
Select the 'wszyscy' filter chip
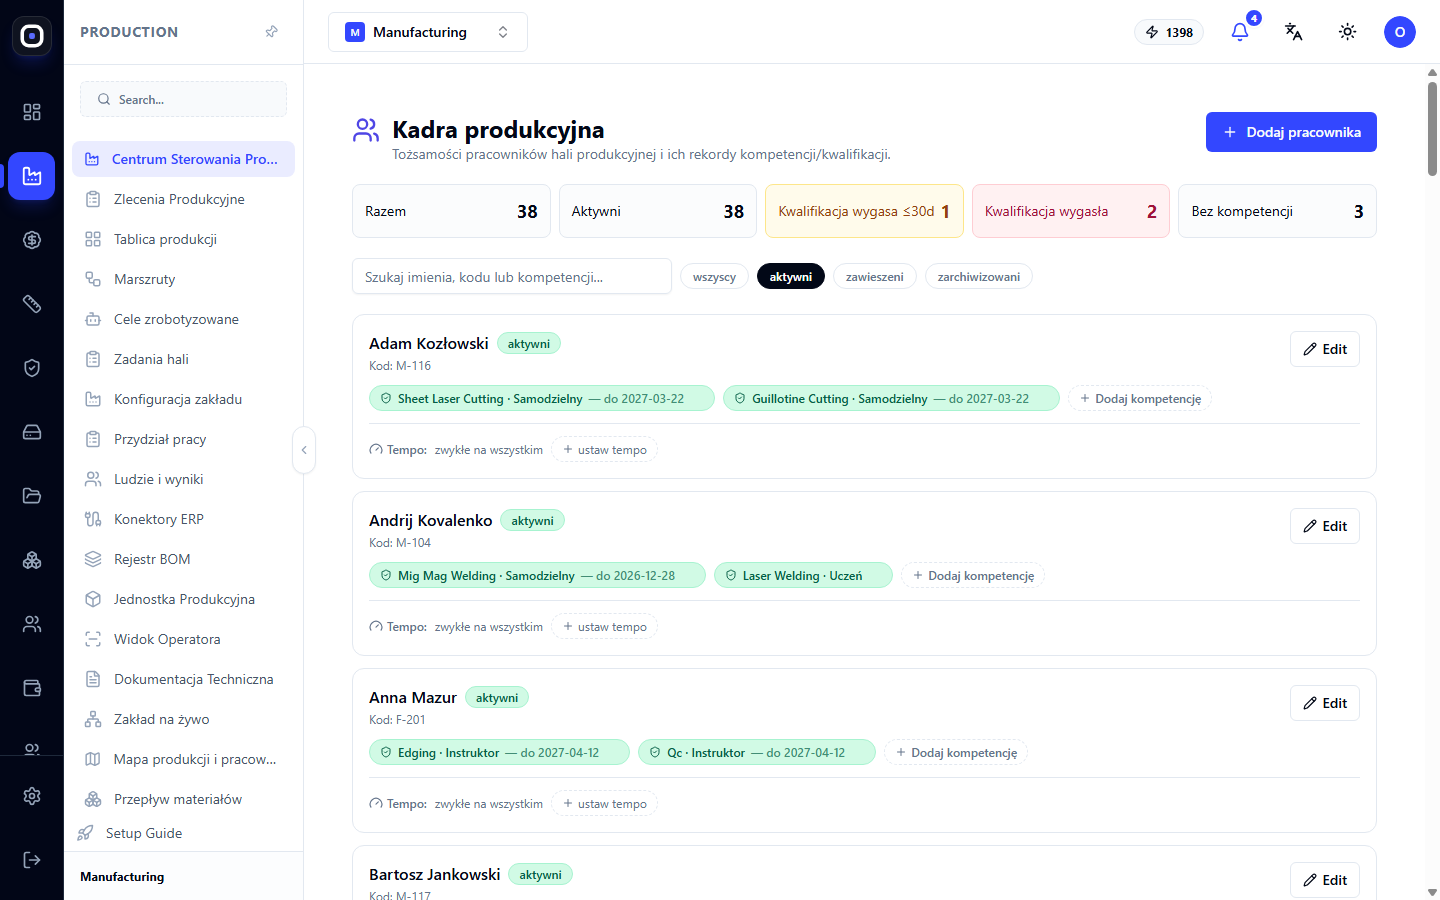click(x=714, y=277)
